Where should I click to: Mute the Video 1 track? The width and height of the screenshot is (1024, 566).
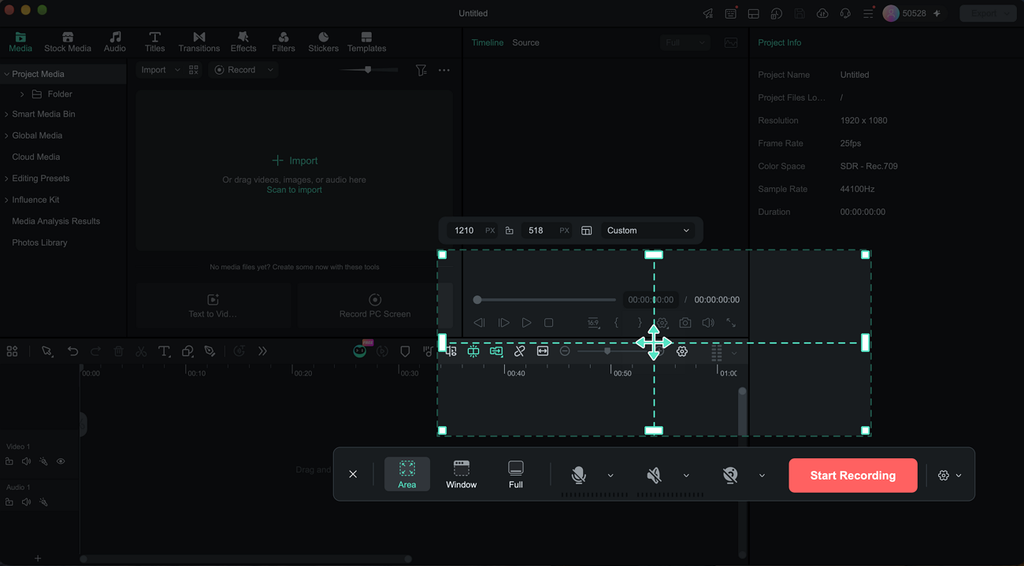point(26,462)
